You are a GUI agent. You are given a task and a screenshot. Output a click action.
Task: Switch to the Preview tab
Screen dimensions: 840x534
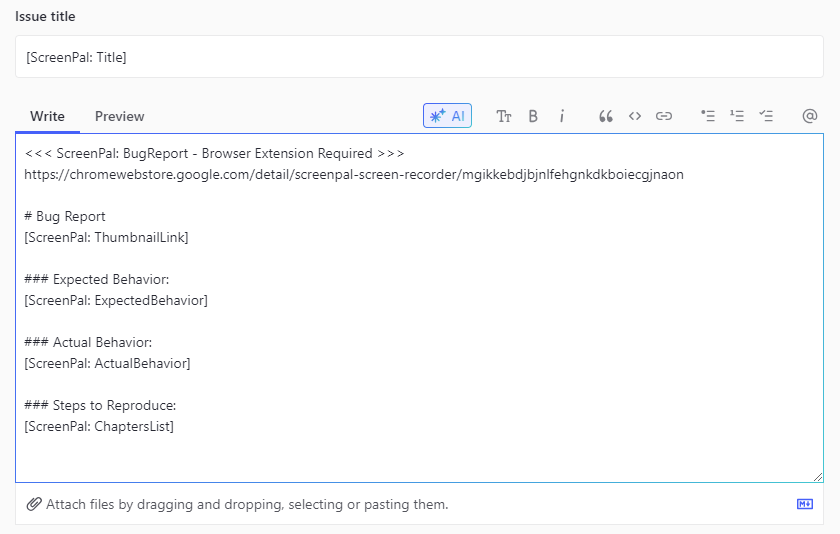pyautogui.click(x=119, y=116)
